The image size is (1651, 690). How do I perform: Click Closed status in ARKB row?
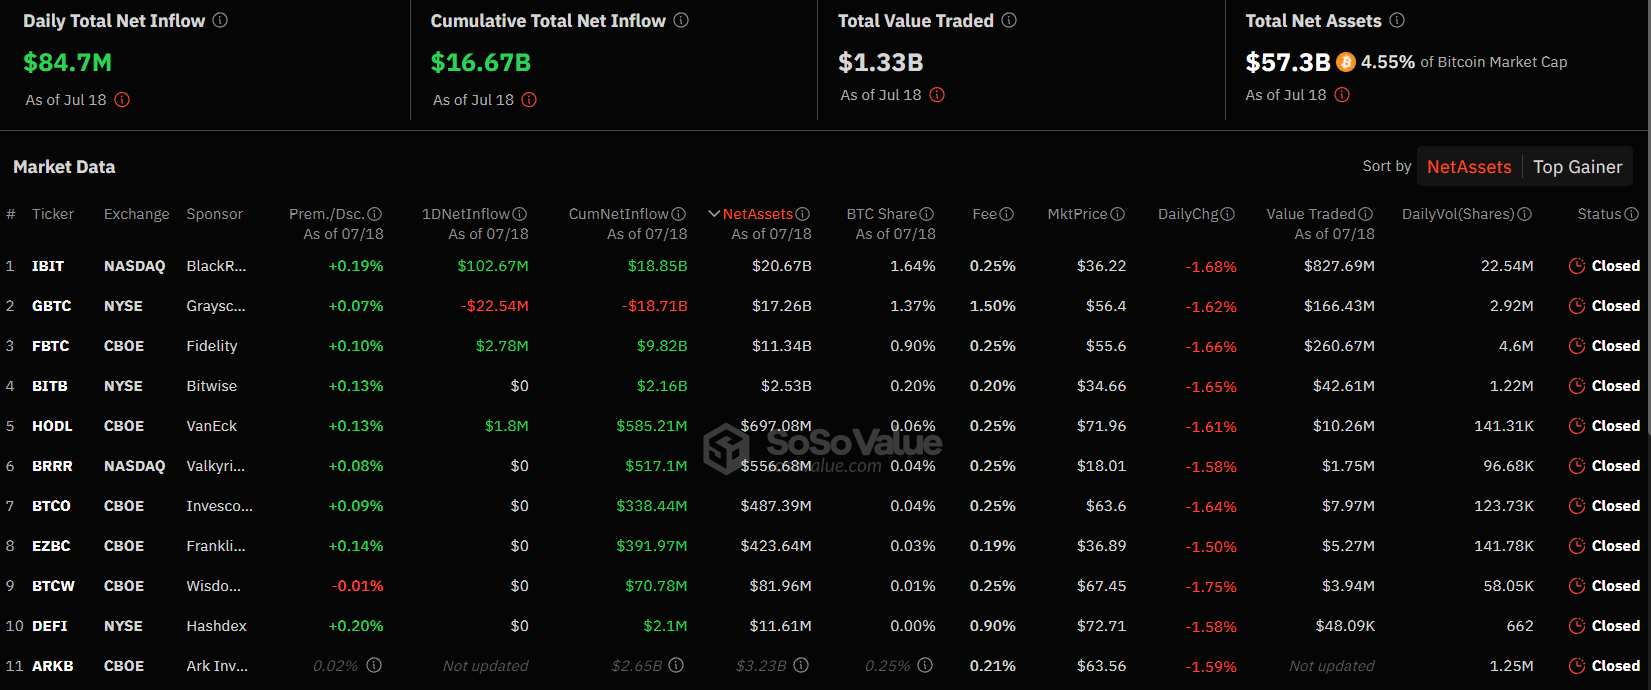coord(1616,666)
